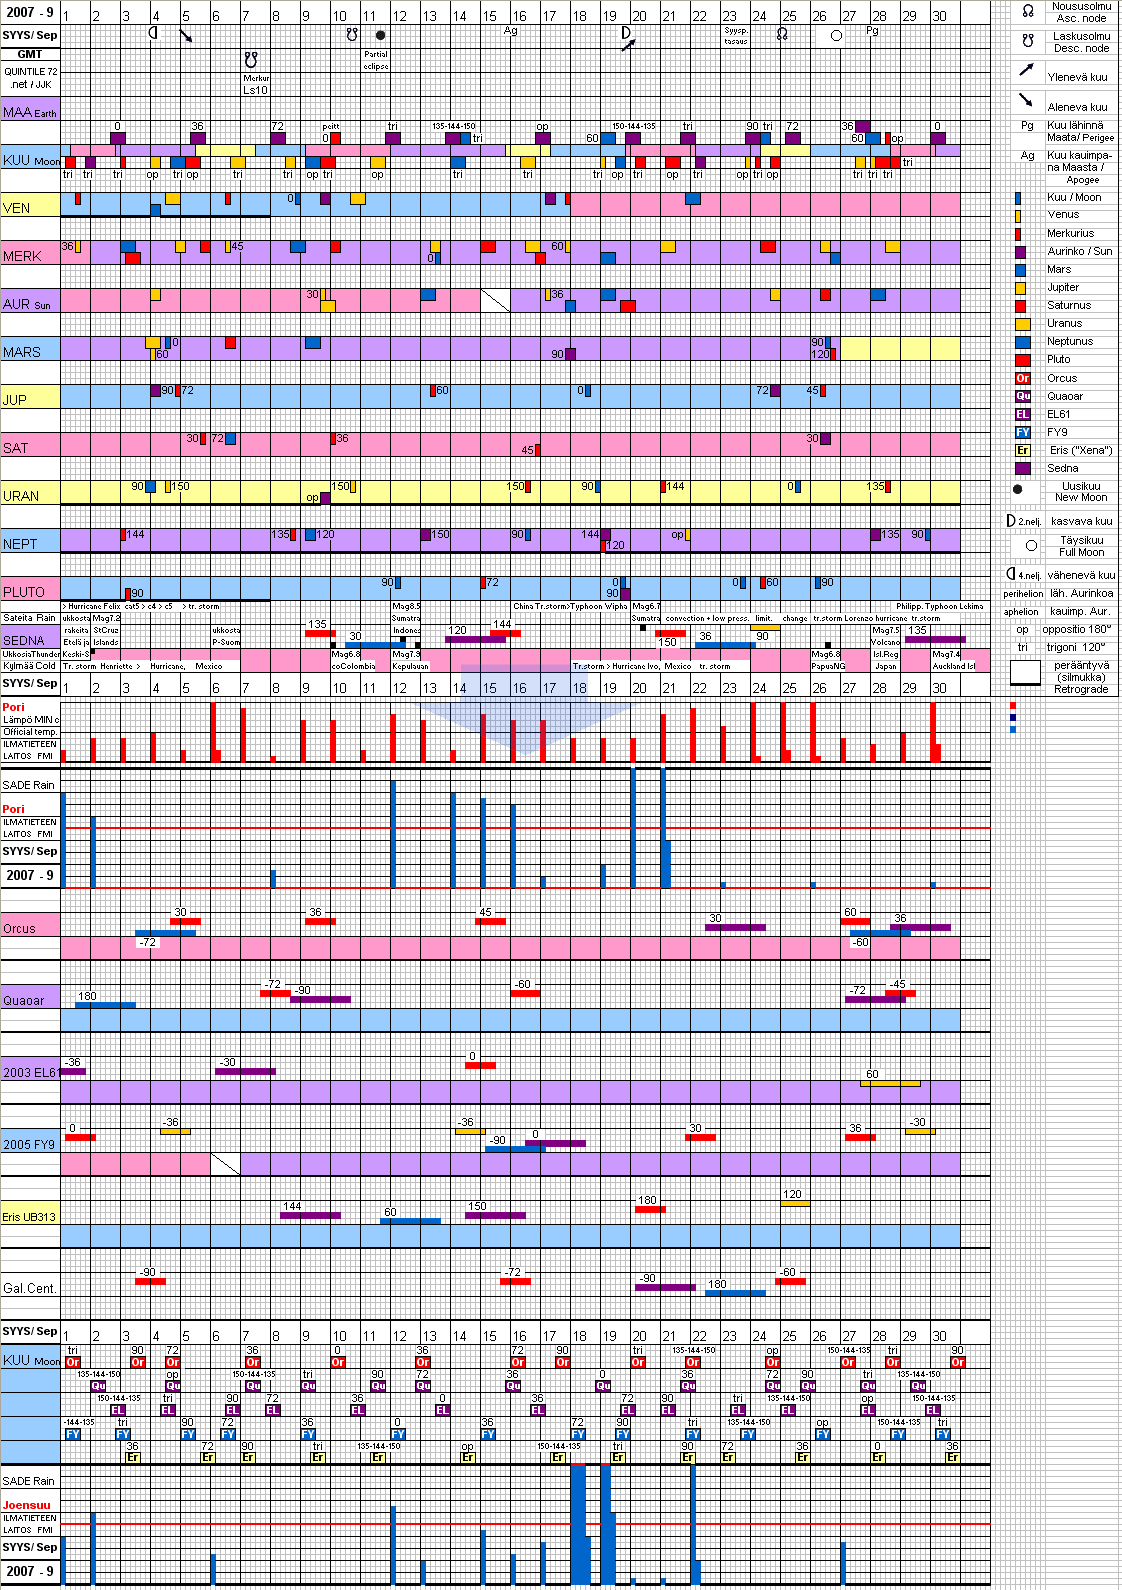Screen dimensions: 1122x1590
Task: Click the Retrograde empty box in legend
Action: pos(1025,672)
